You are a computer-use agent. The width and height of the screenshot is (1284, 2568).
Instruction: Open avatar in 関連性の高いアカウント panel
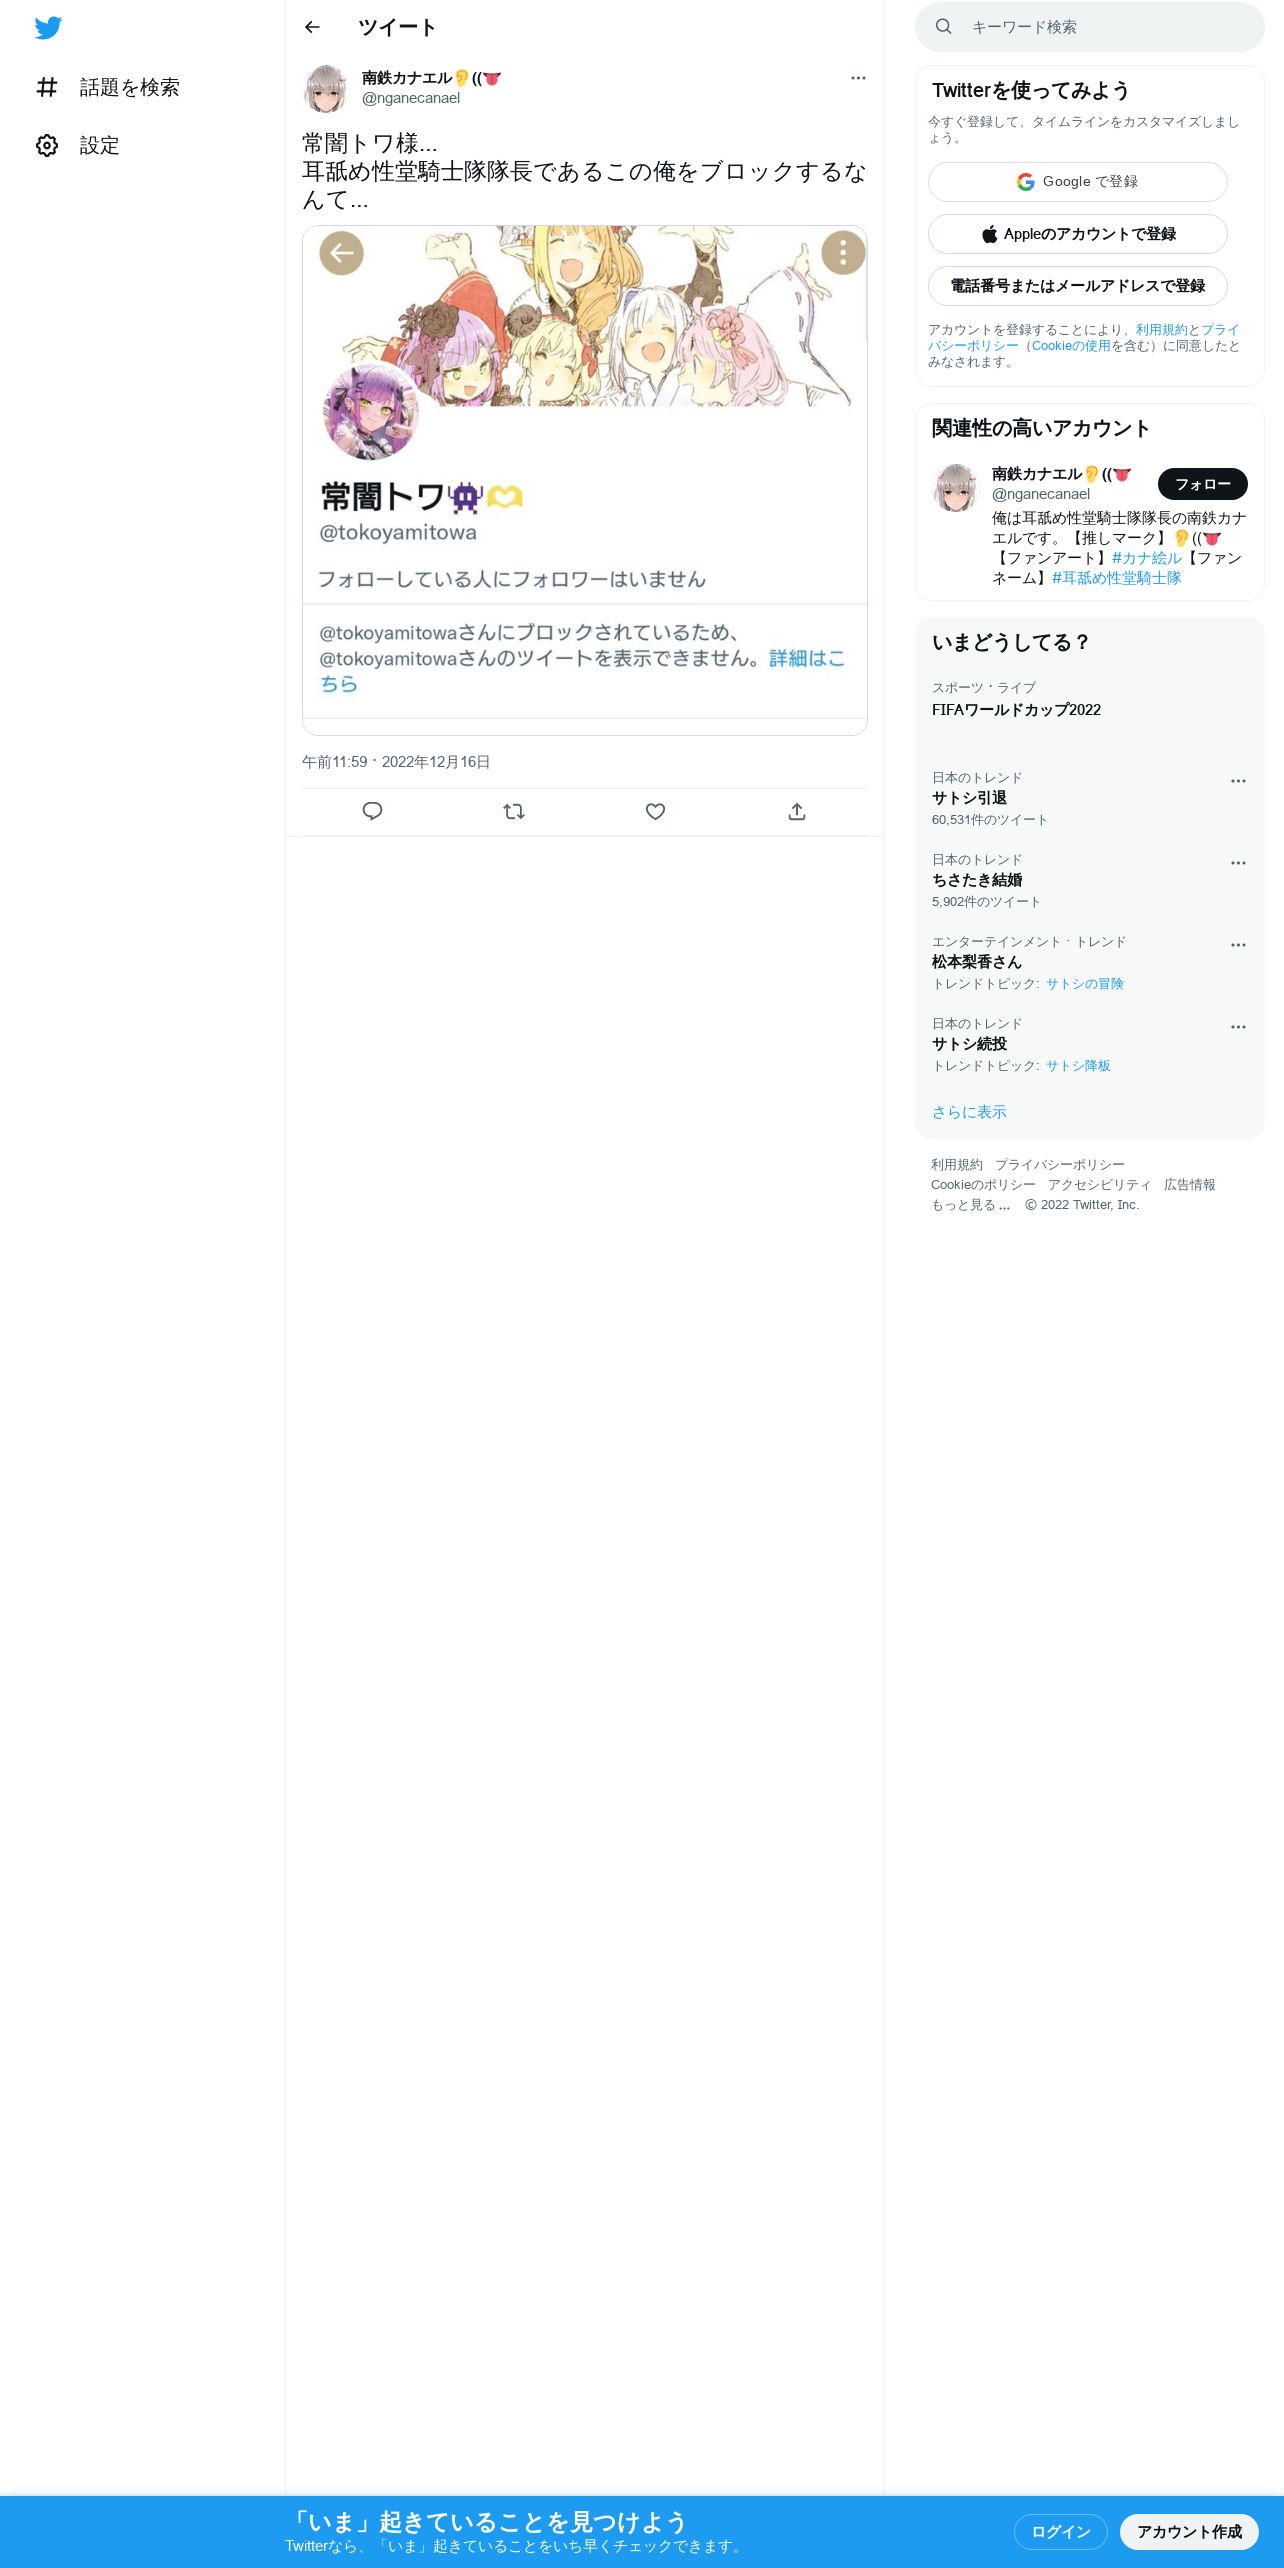(x=955, y=487)
